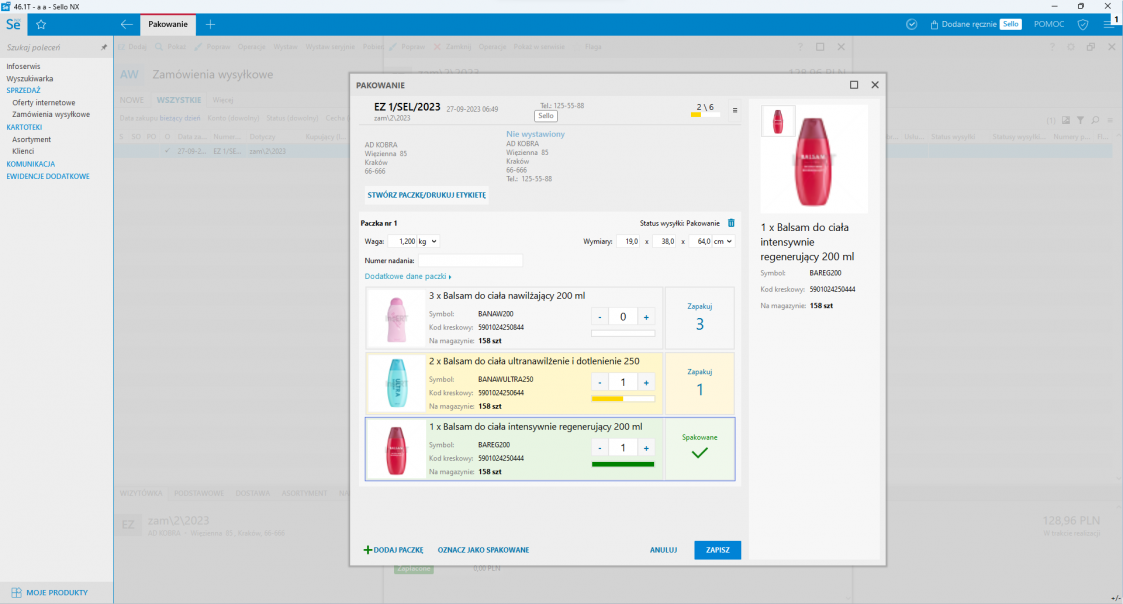
Task: Open the dimensions unit cm dropdown
Action: click(x=723, y=241)
